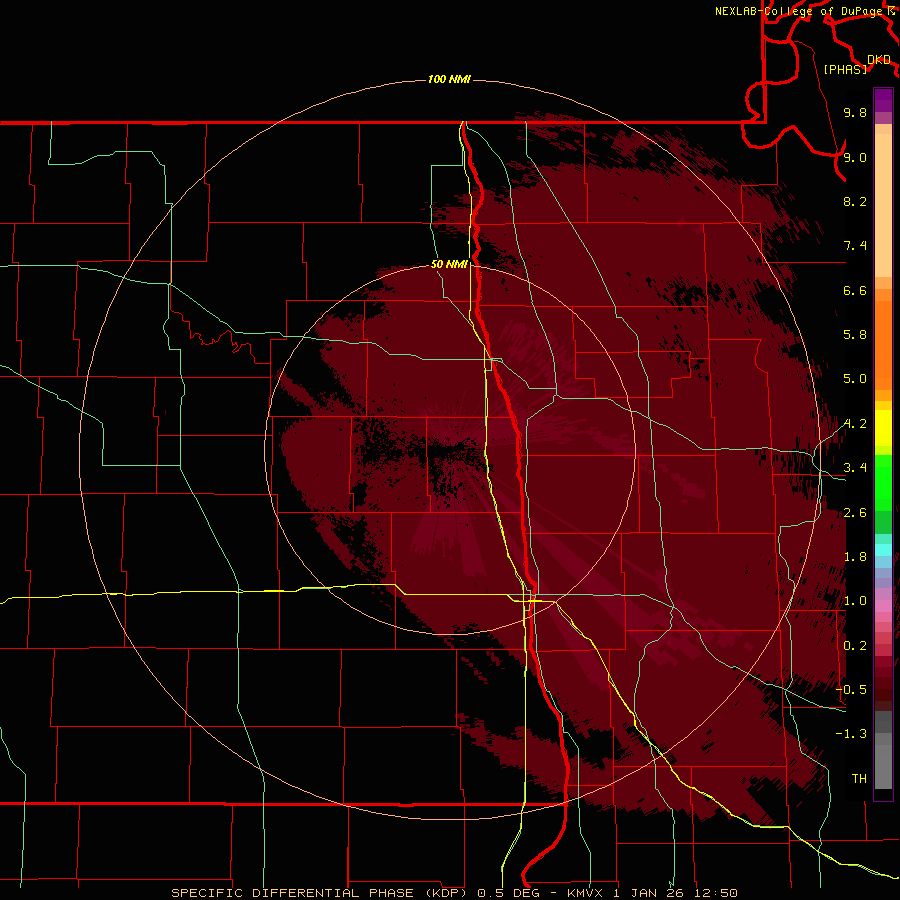
Task: Select the DKD product label above scale
Action: 878,59
